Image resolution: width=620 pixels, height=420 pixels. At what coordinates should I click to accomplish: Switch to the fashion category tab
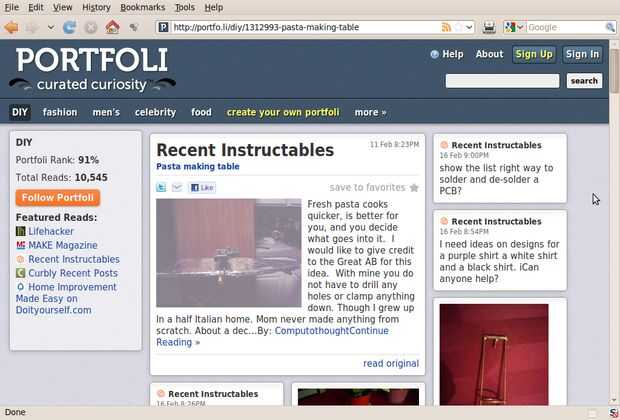tap(60, 112)
